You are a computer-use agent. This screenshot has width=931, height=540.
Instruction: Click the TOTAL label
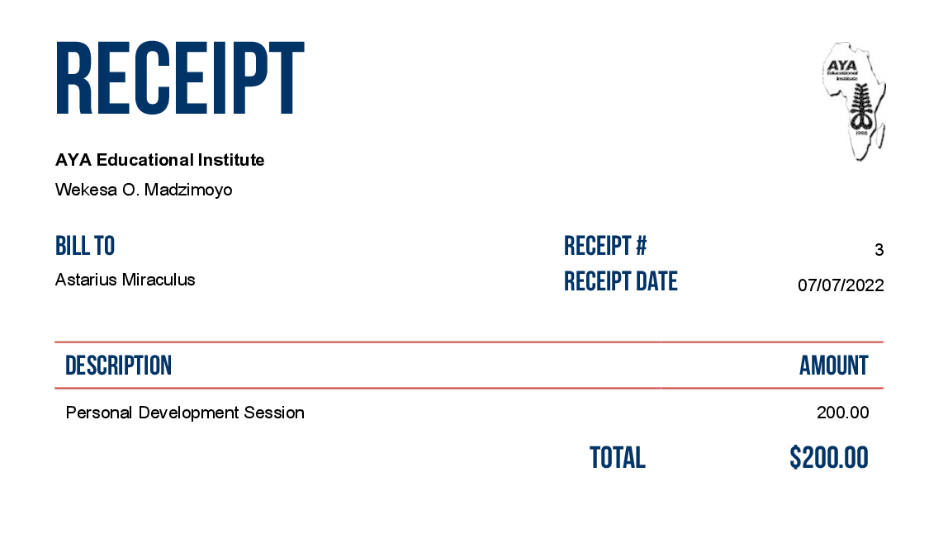point(618,458)
